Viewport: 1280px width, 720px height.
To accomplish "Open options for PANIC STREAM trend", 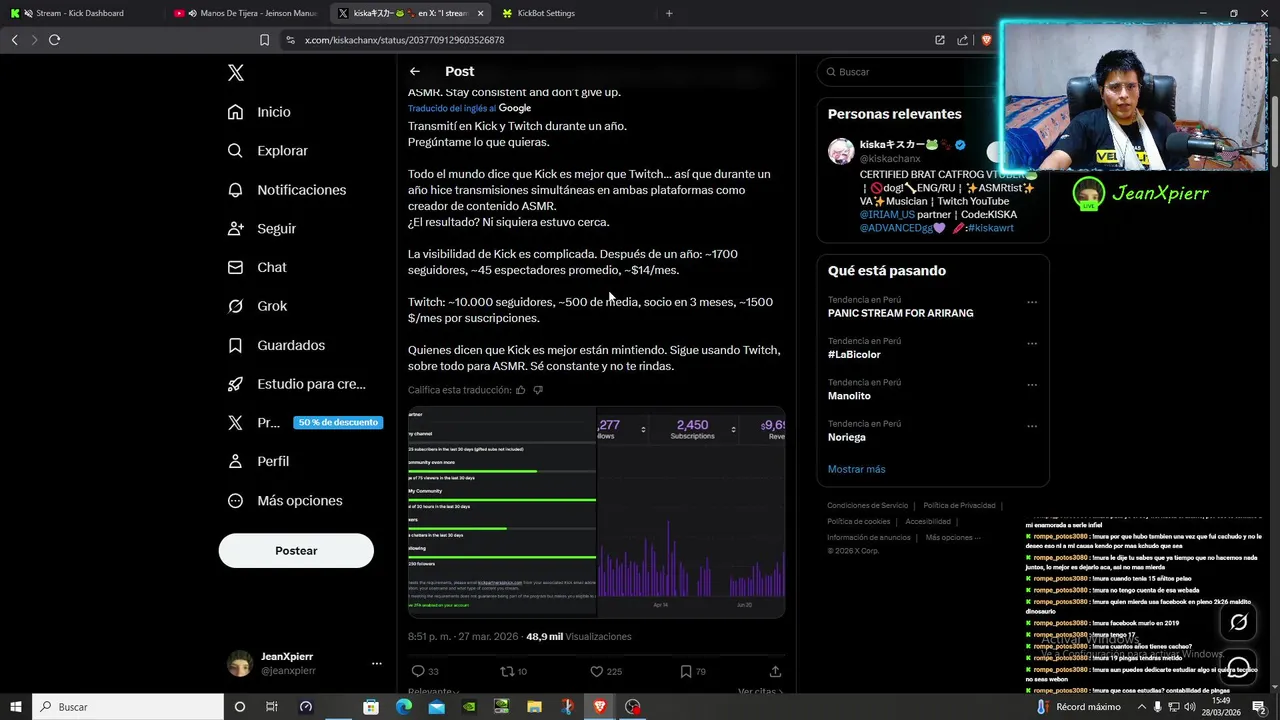I will coord(1032,302).
